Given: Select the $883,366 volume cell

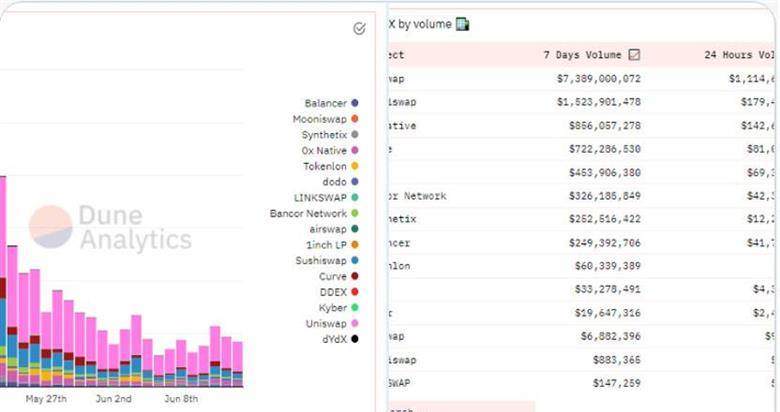Looking at the screenshot, I should click(x=616, y=360).
